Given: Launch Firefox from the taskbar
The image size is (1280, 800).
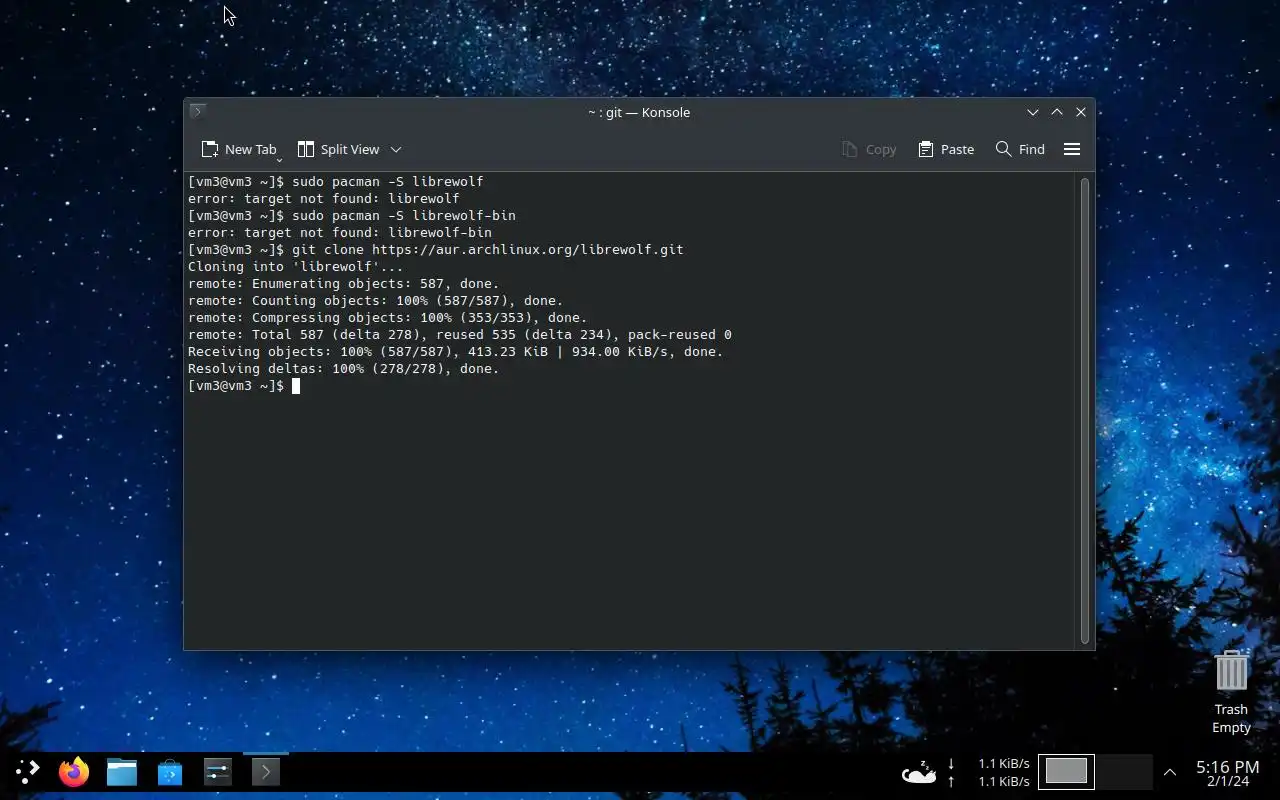Looking at the screenshot, I should 74,771.
